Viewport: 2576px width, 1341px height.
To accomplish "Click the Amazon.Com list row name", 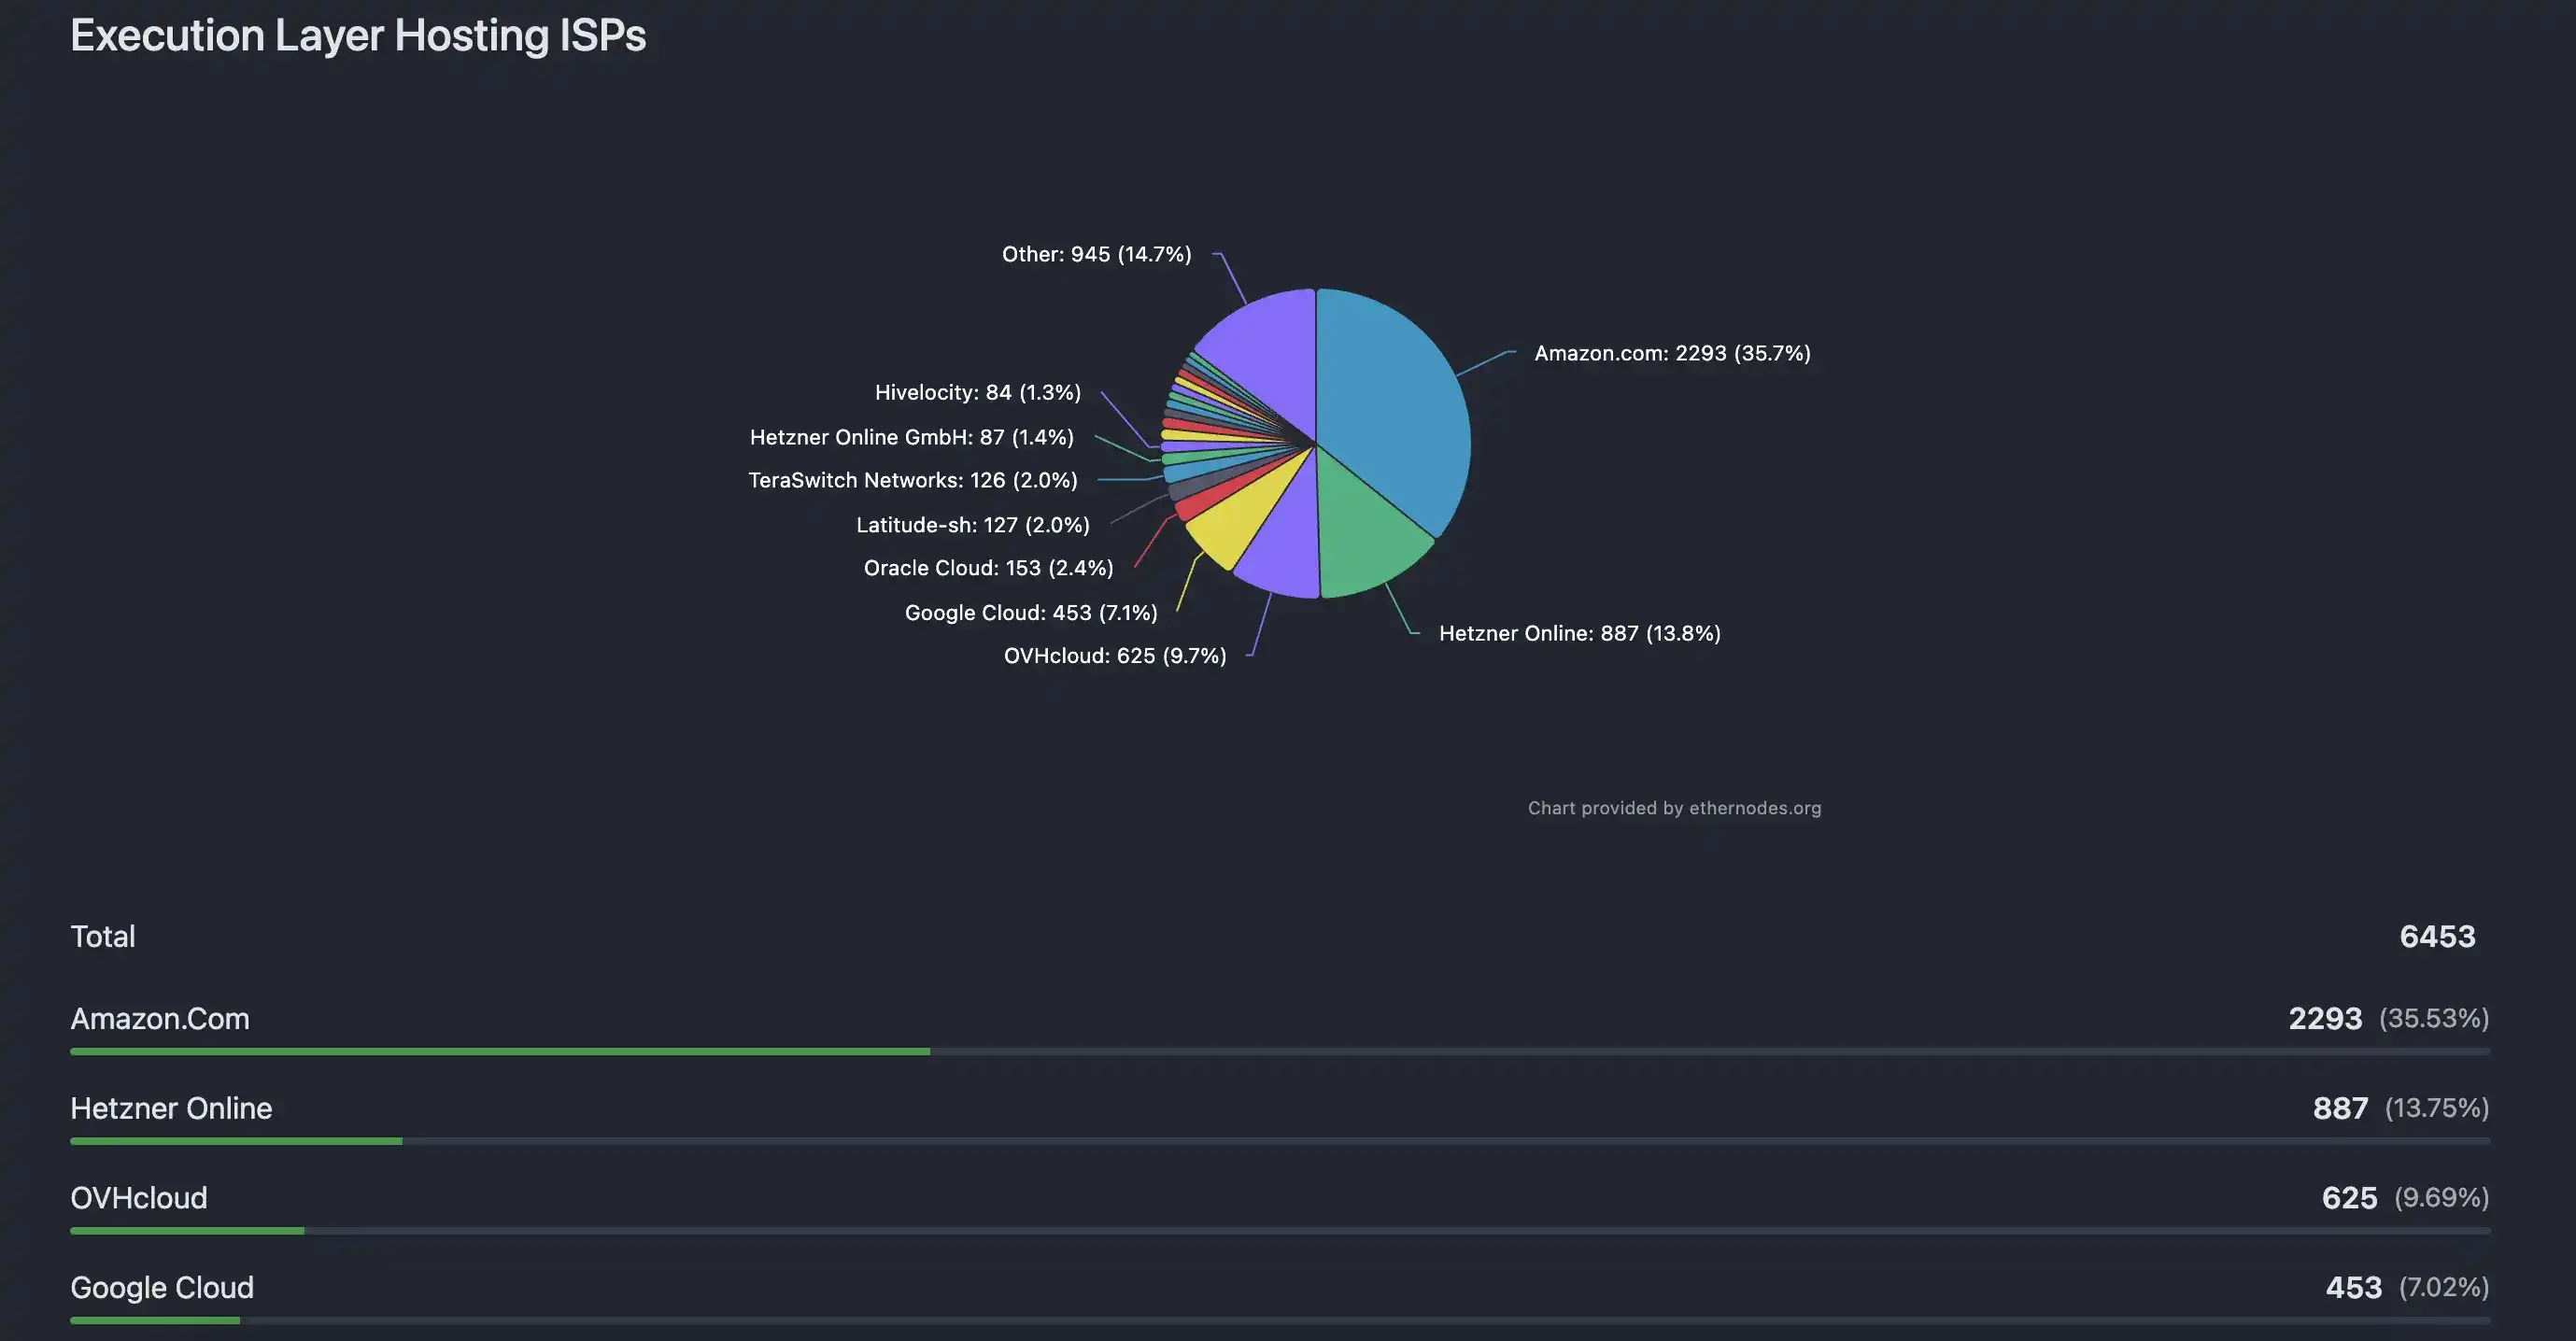I will [x=160, y=1019].
